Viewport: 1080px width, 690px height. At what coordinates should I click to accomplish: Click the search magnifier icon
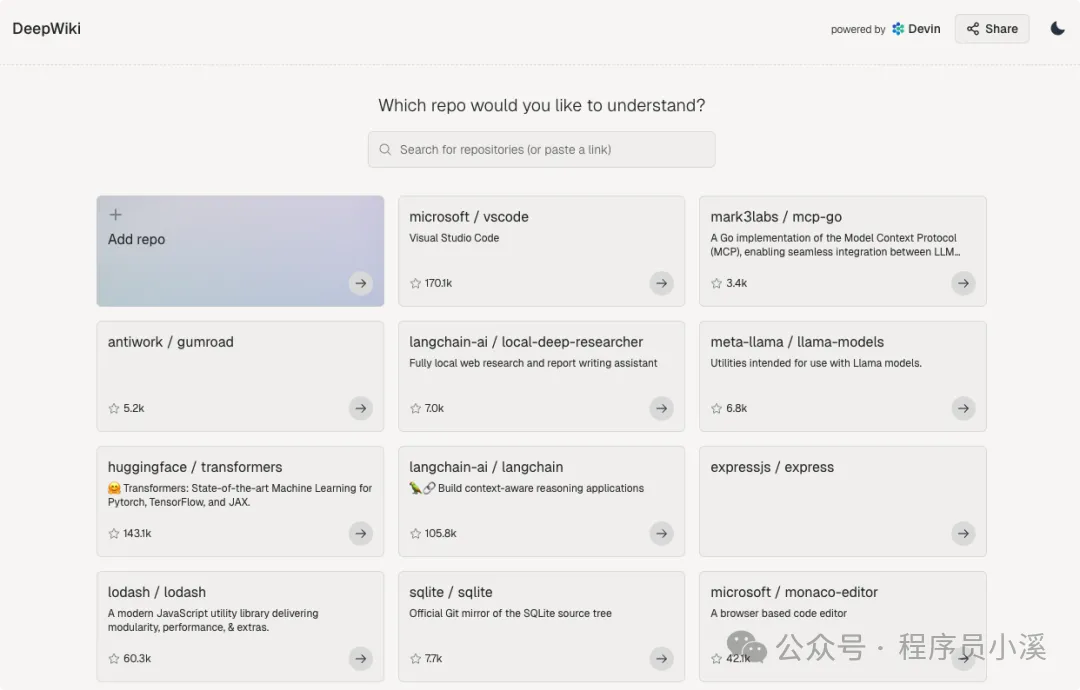coord(386,149)
